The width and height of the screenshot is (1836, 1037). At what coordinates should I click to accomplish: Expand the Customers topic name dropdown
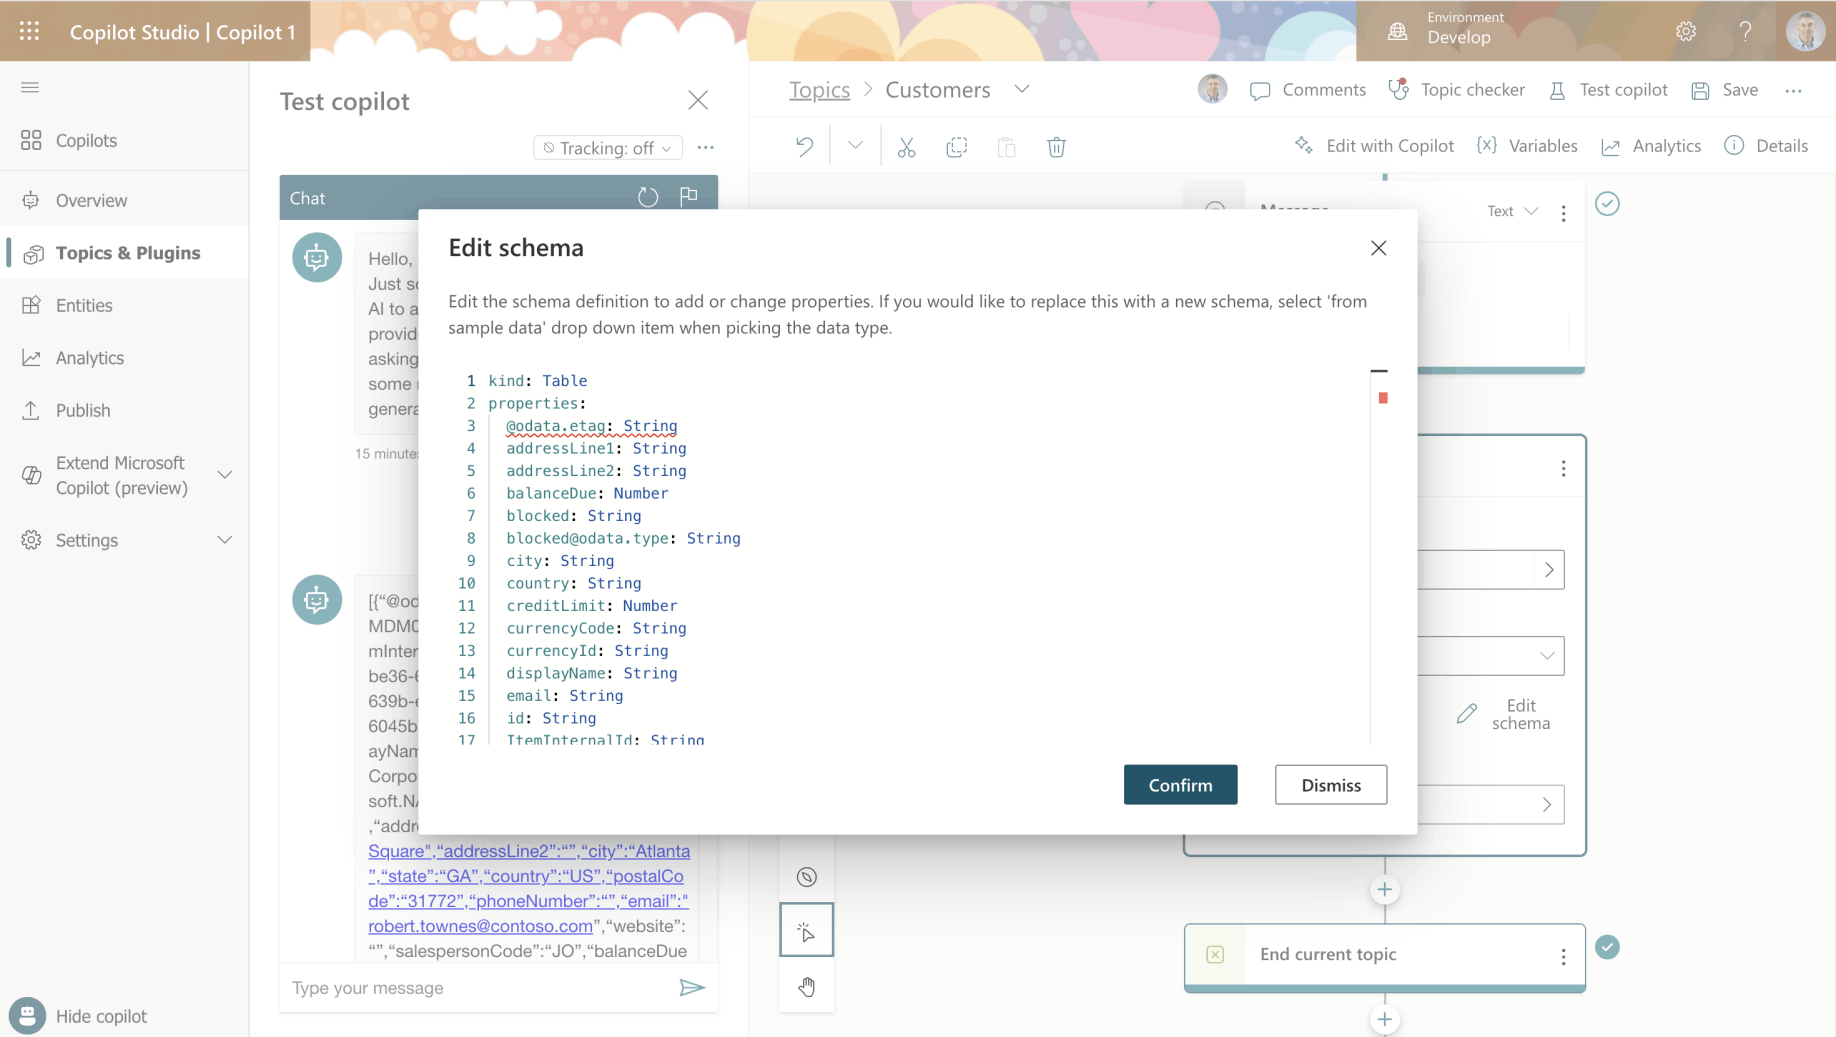[x=1022, y=89]
